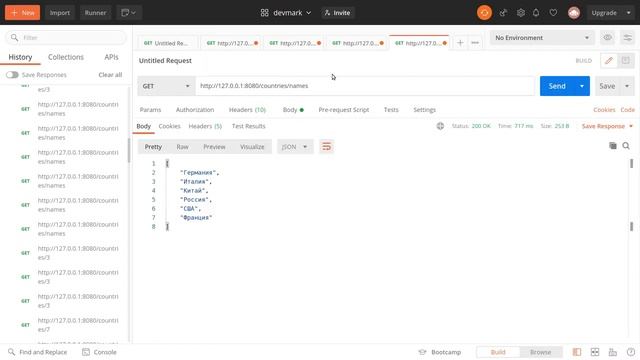Toggle the wrap lines icon in response
The width and height of the screenshot is (640, 360).
click(x=326, y=147)
